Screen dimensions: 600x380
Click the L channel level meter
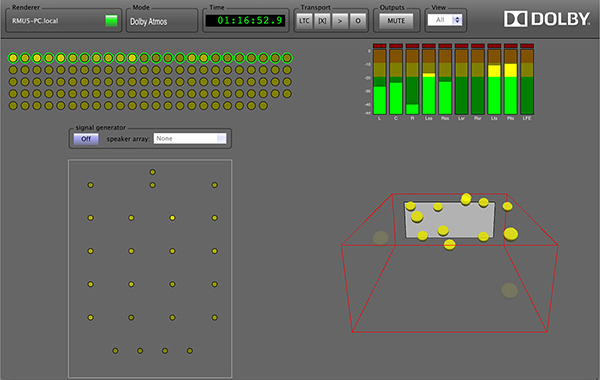(380, 82)
